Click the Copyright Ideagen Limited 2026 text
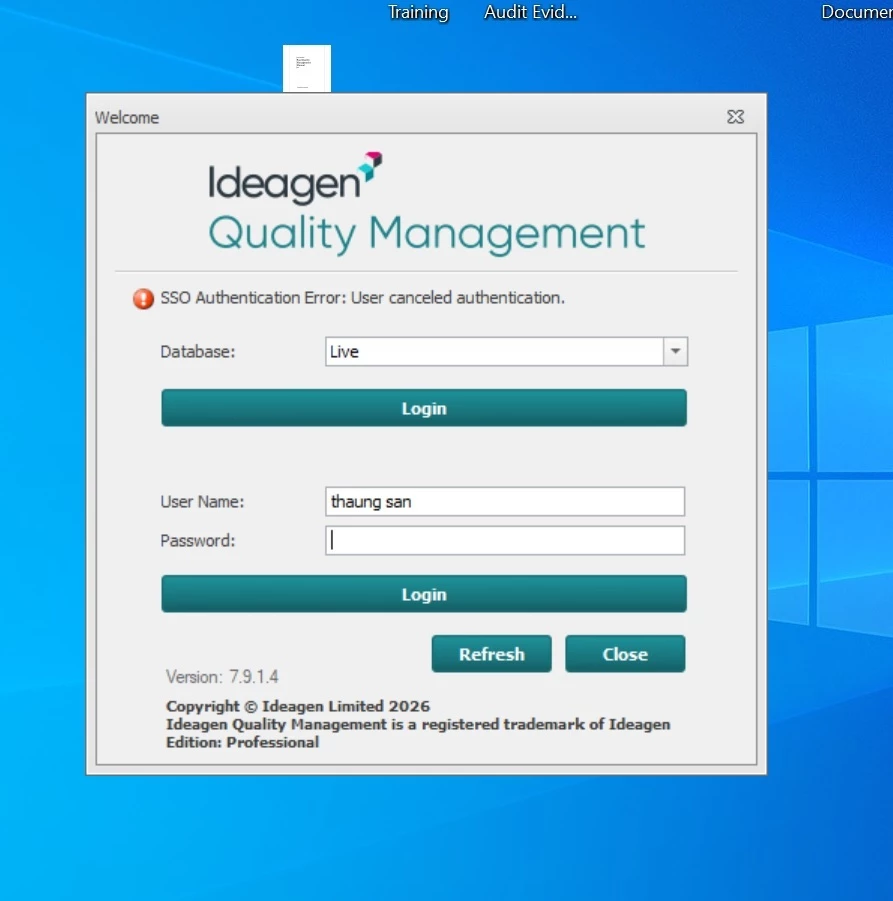Image resolution: width=893 pixels, height=901 pixels. tap(298, 706)
